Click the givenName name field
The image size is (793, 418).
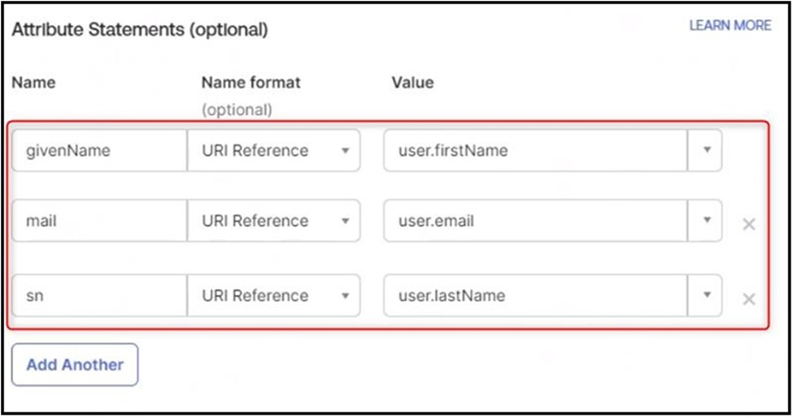pyautogui.click(x=98, y=150)
